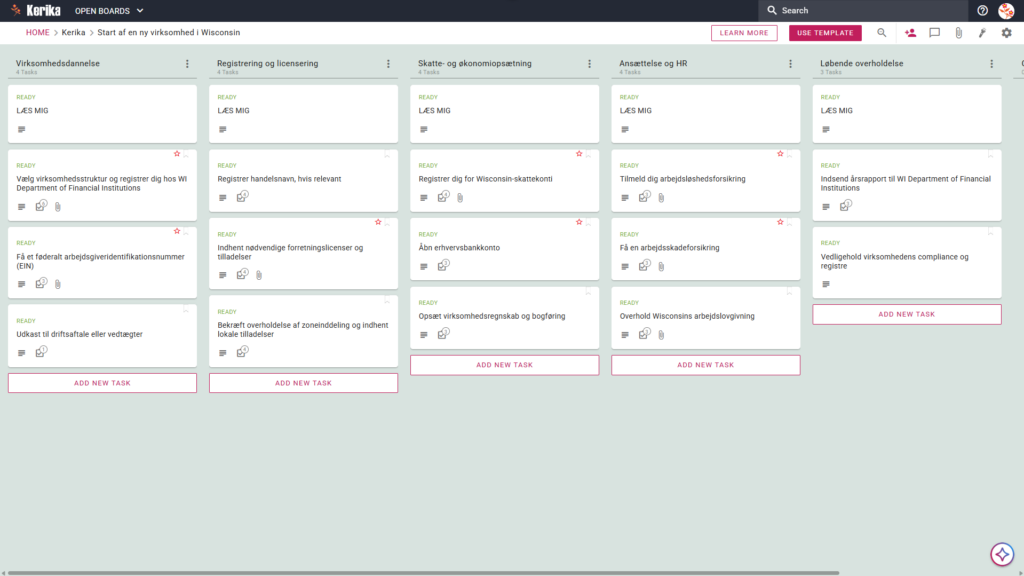This screenshot has height=576, width=1024.
Task: Open the board settings gear
Action: (x=1006, y=33)
